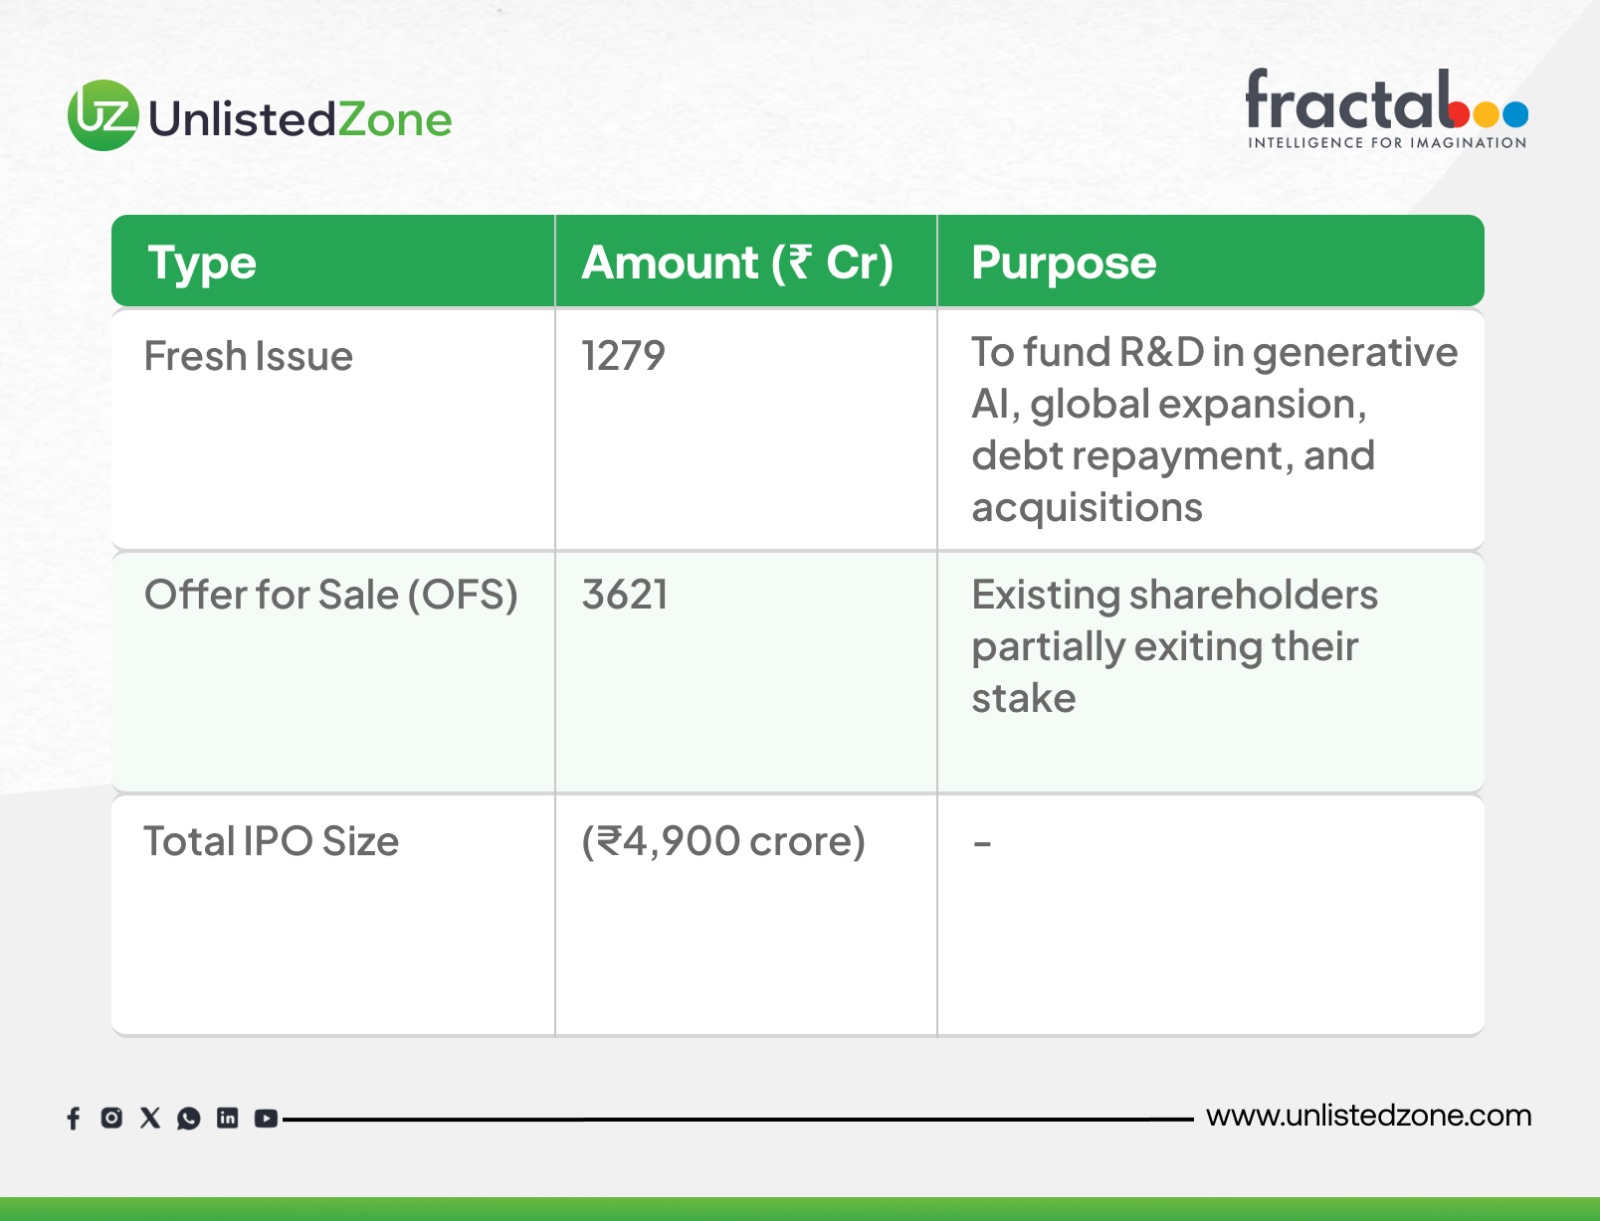This screenshot has width=1600, height=1221.
Task: Open the YouTube icon
Action: 265,1118
